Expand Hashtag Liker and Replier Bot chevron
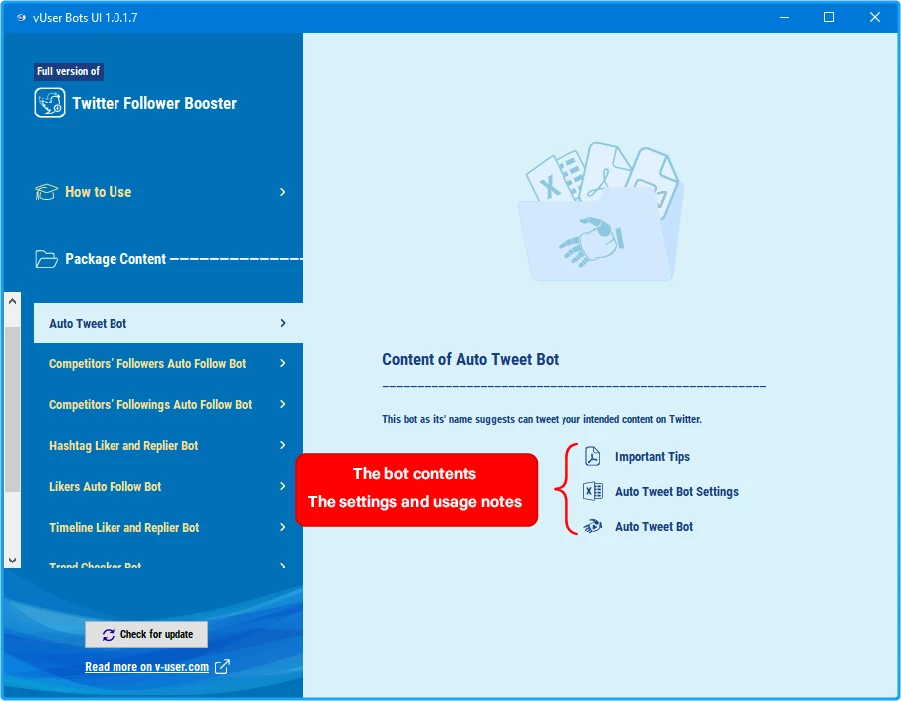The image size is (901, 701). pyautogui.click(x=282, y=445)
